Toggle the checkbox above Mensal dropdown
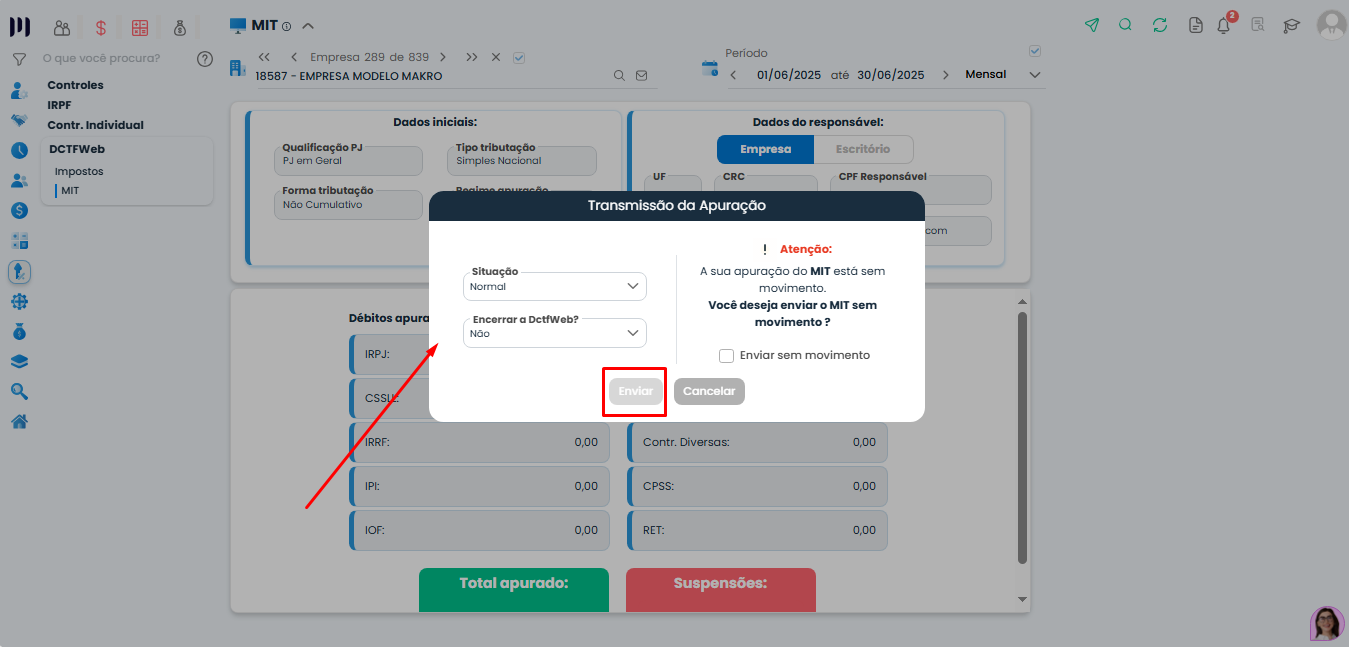1349x647 pixels. (1035, 51)
